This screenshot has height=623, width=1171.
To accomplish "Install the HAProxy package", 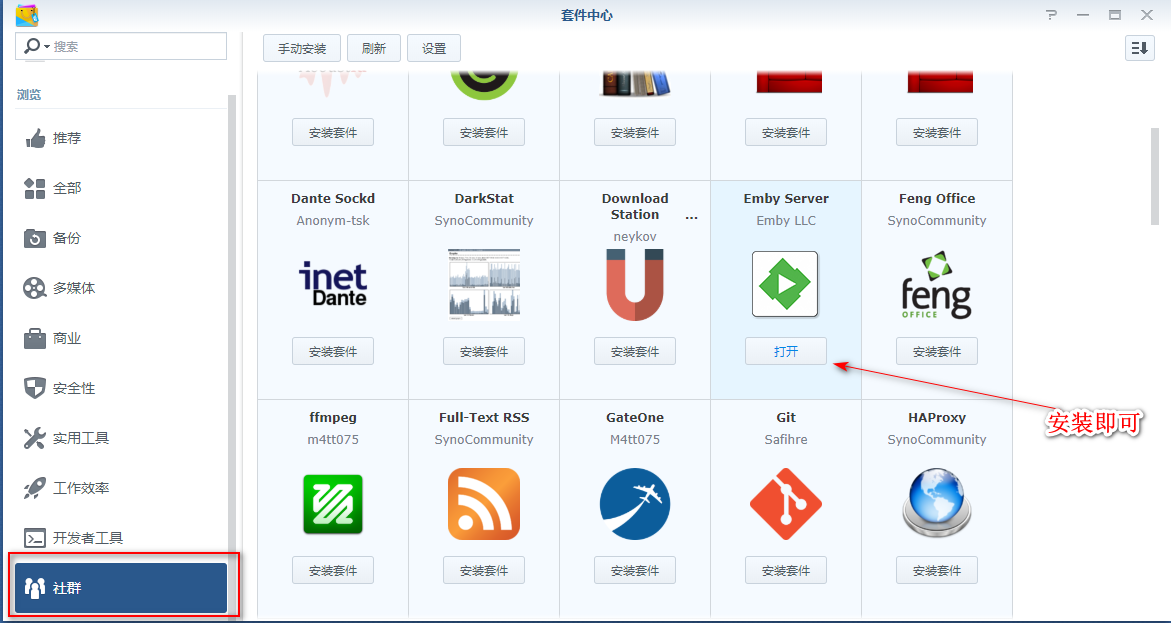I will point(937,570).
